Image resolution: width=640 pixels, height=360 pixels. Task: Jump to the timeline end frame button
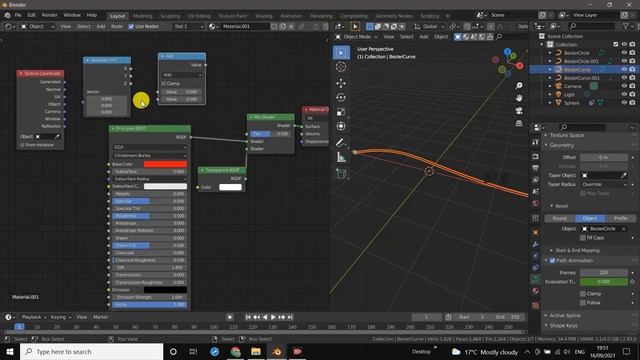coord(290,317)
